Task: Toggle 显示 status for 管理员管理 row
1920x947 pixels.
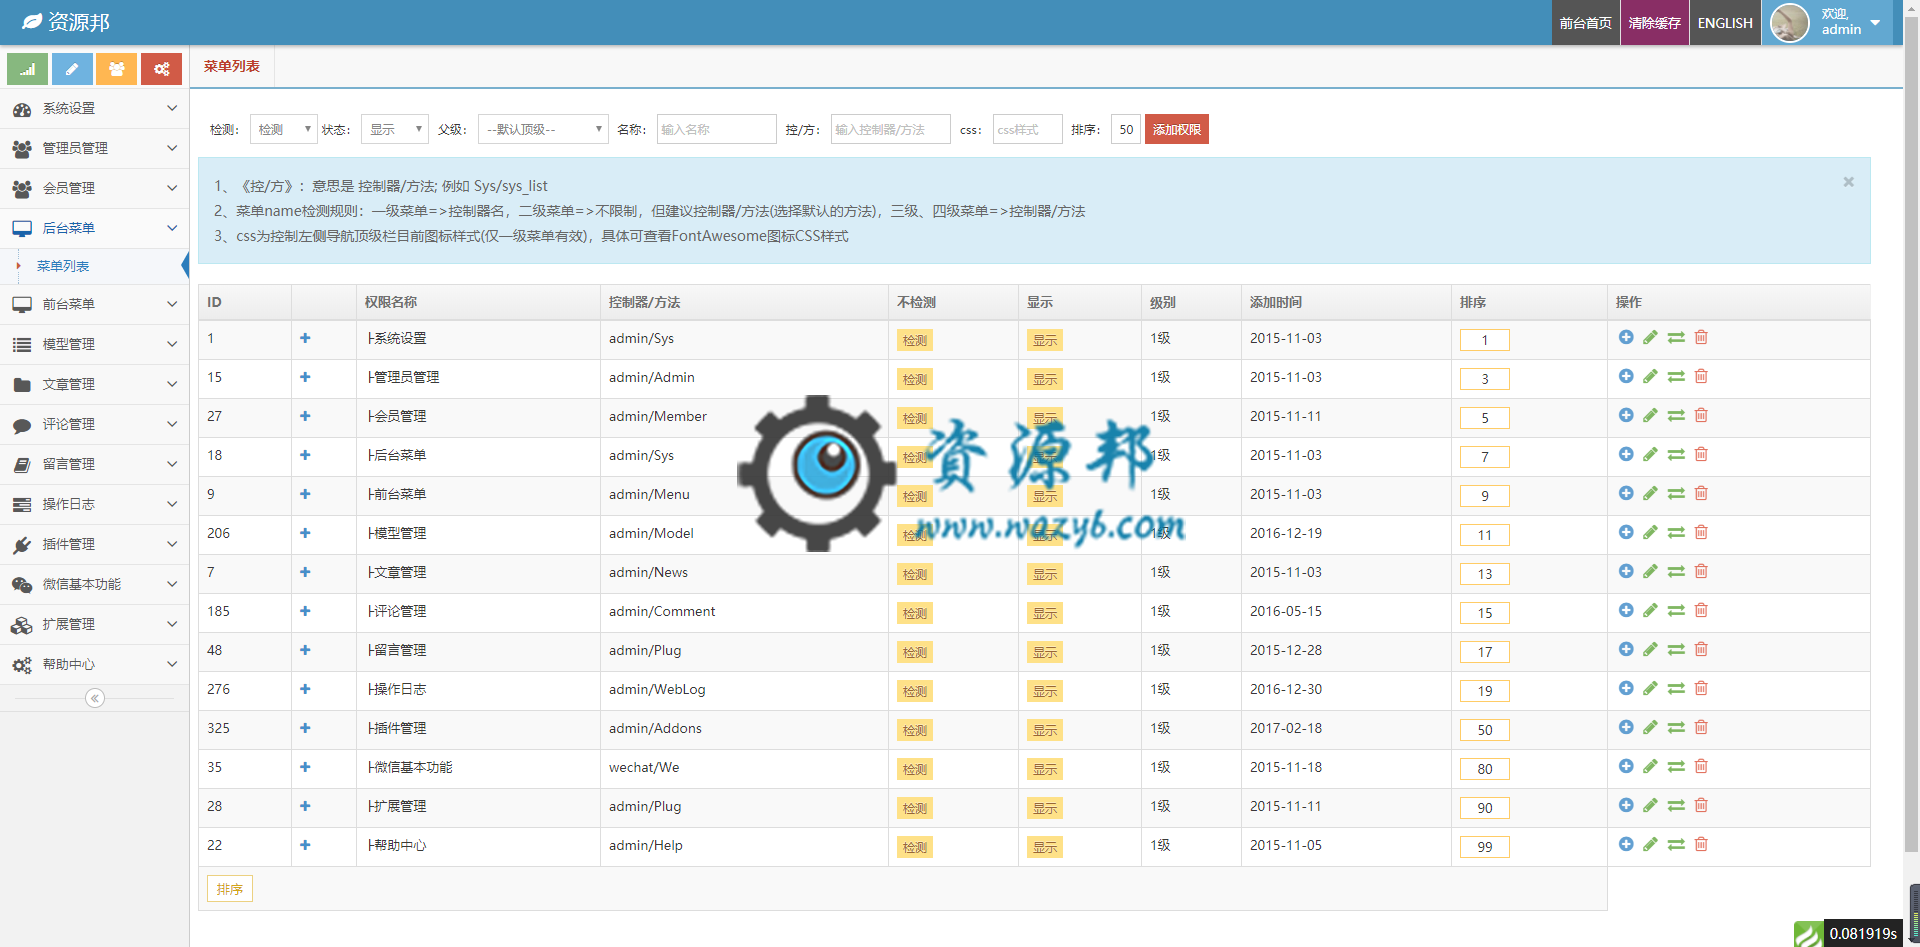Action: 1045,379
